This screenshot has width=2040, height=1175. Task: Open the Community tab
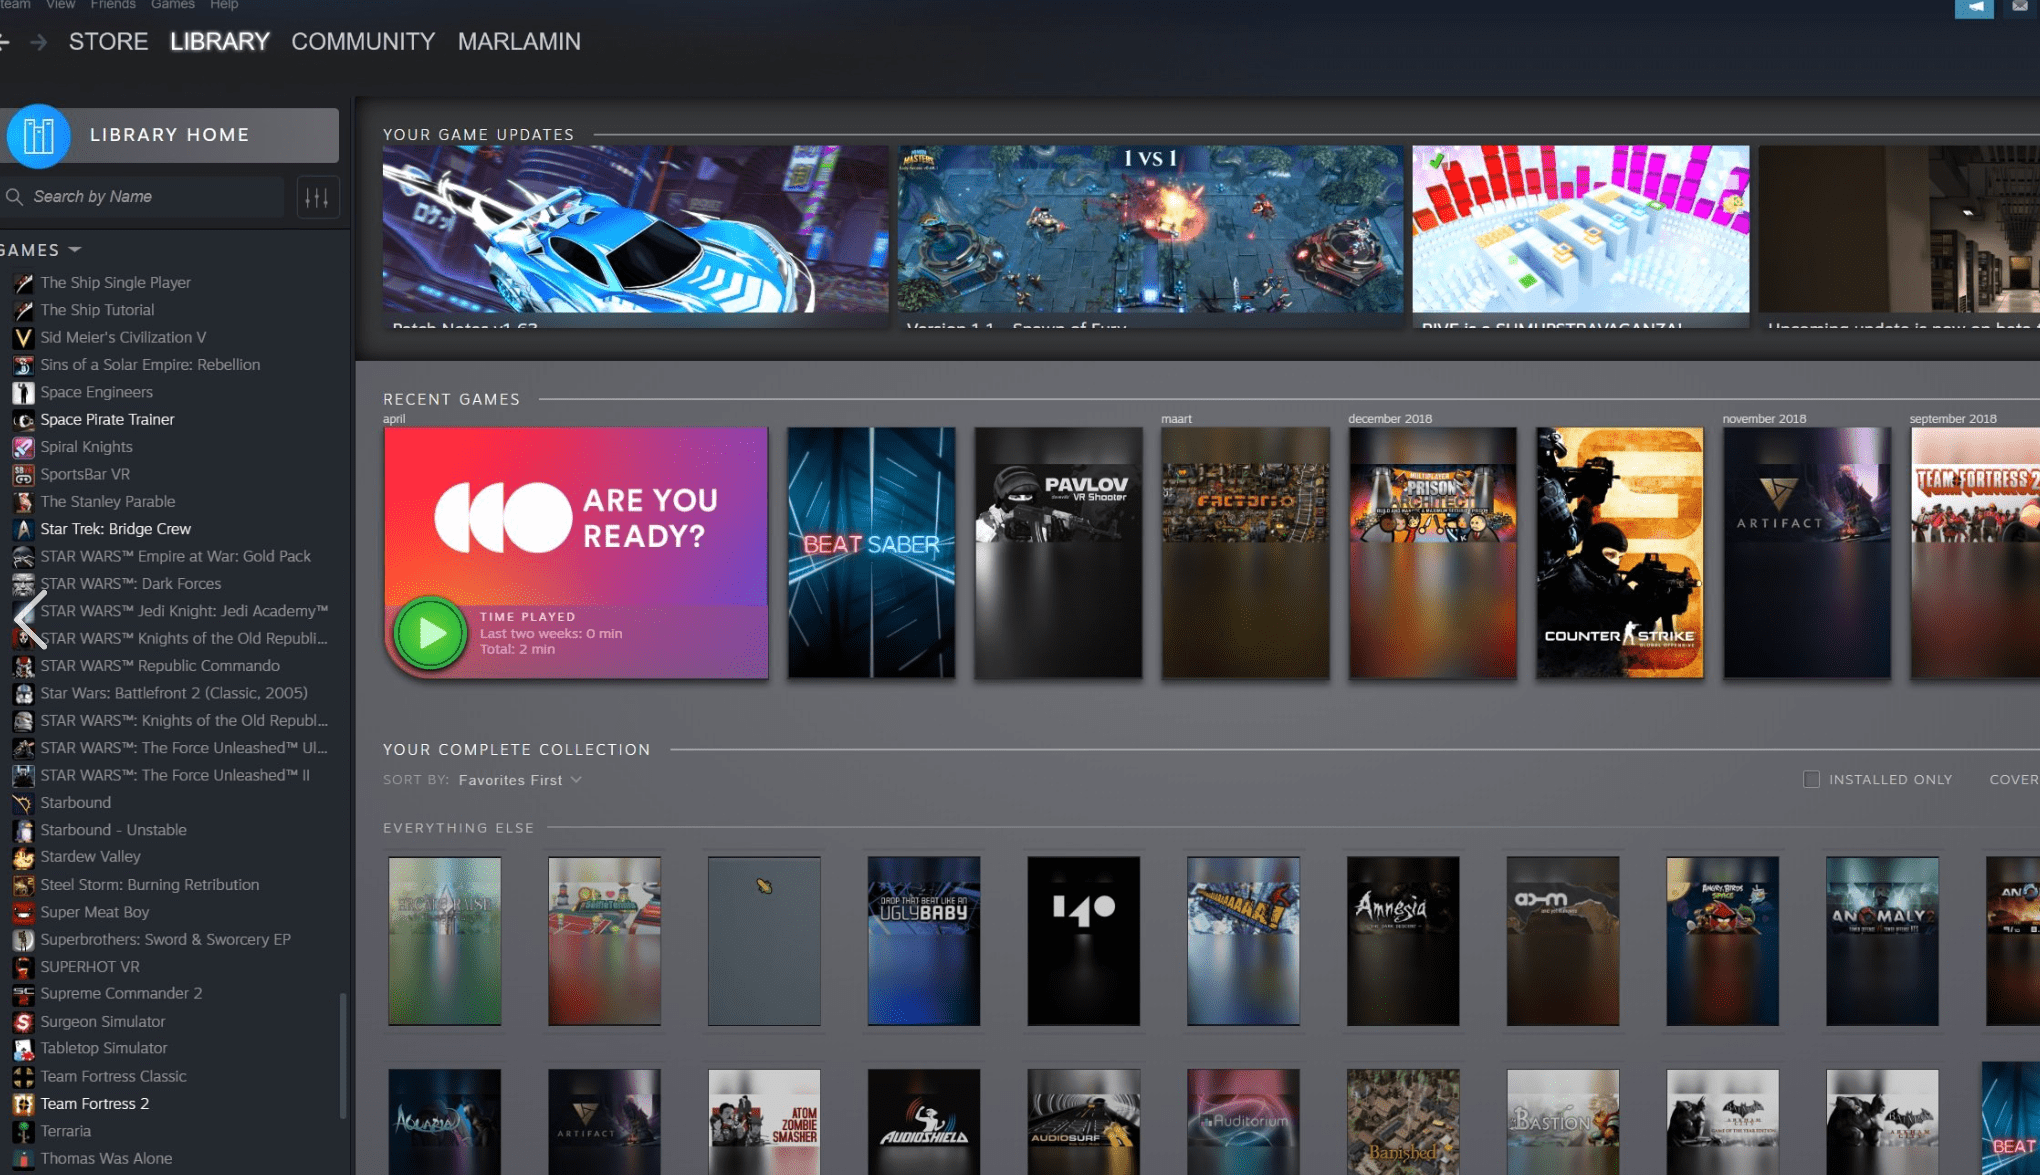363,42
